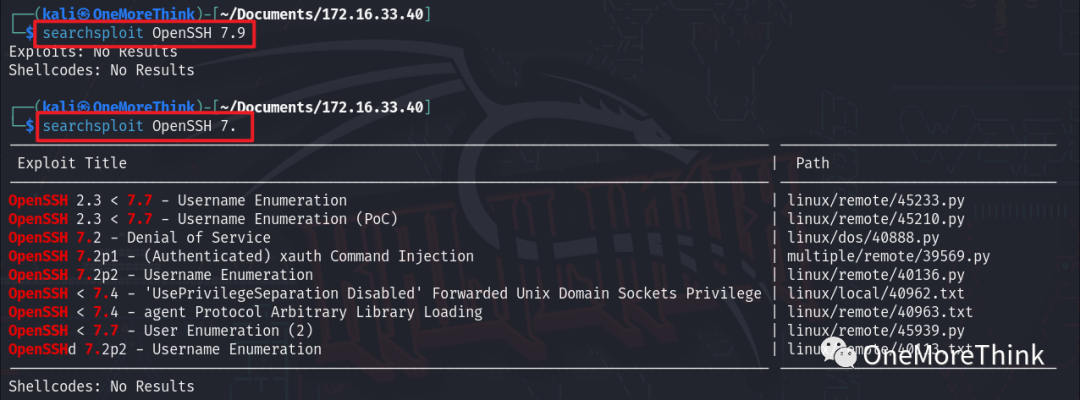Click the path linux/remote/45233.py

(x=876, y=201)
